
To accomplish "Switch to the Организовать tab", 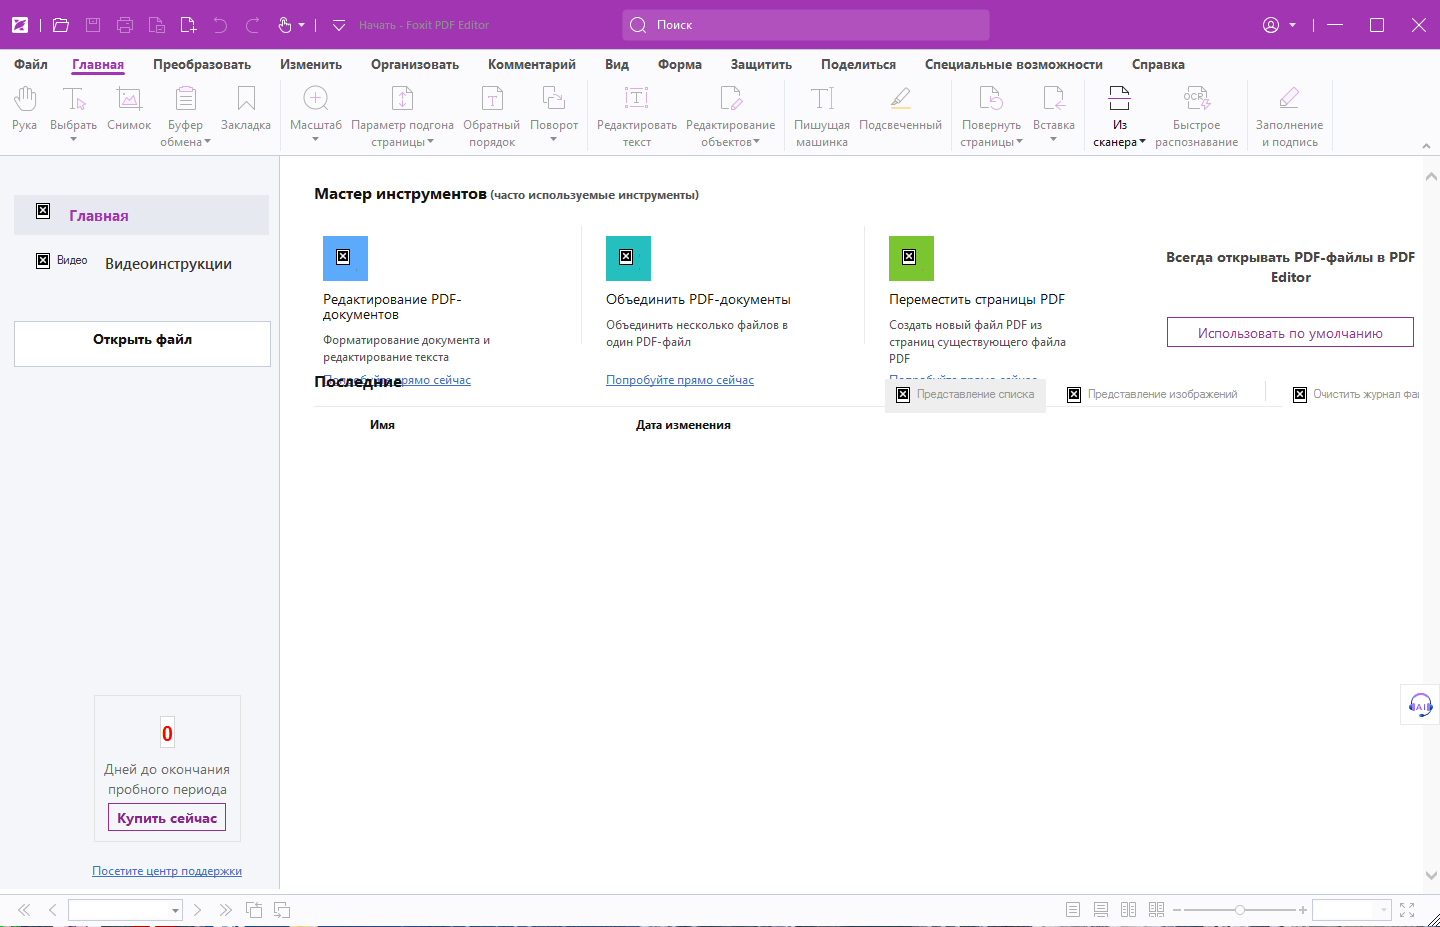I will [415, 64].
